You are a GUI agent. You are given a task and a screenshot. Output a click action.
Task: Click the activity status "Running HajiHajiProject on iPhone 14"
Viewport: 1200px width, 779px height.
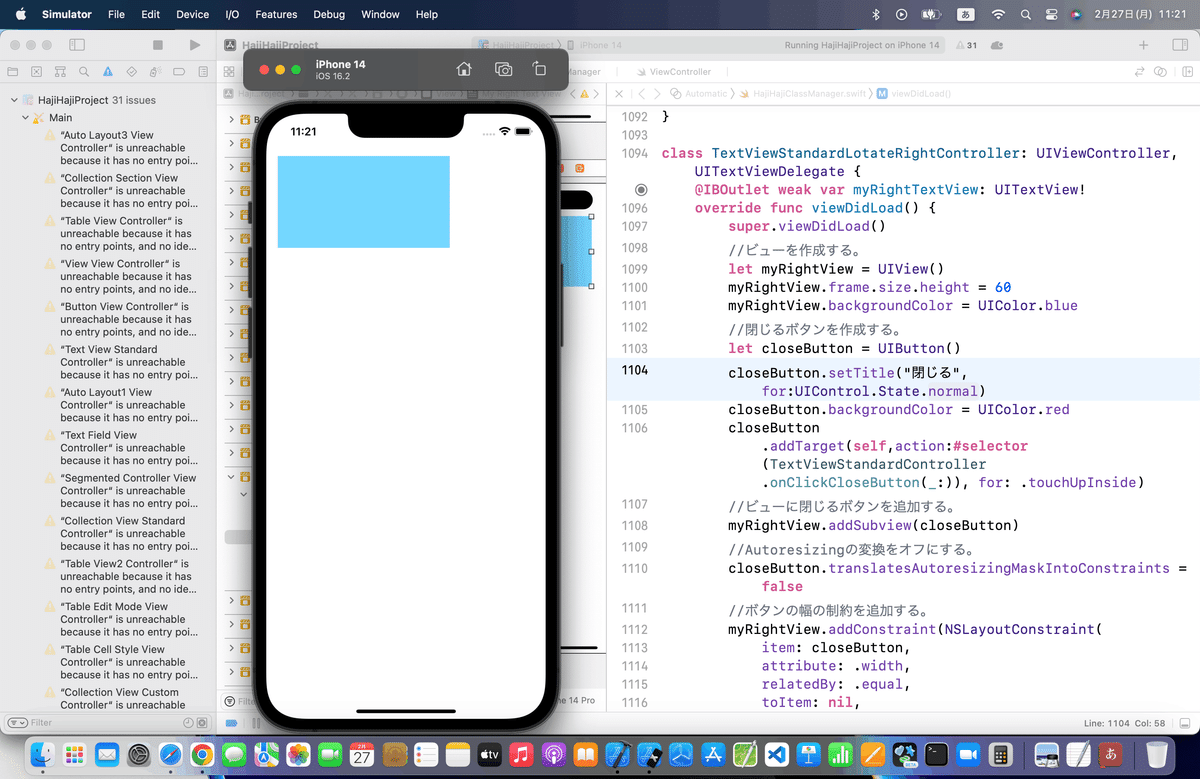pyautogui.click(x=862, y=46)
